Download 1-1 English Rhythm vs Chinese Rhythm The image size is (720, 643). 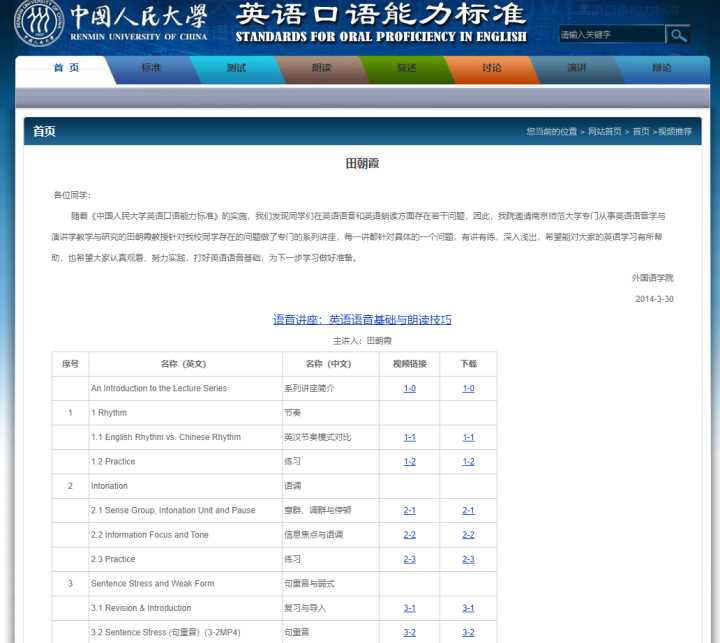pos(468,437)
